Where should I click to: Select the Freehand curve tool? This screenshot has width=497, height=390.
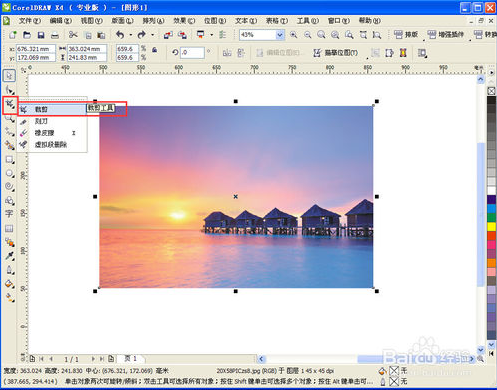tap(9, 132)
